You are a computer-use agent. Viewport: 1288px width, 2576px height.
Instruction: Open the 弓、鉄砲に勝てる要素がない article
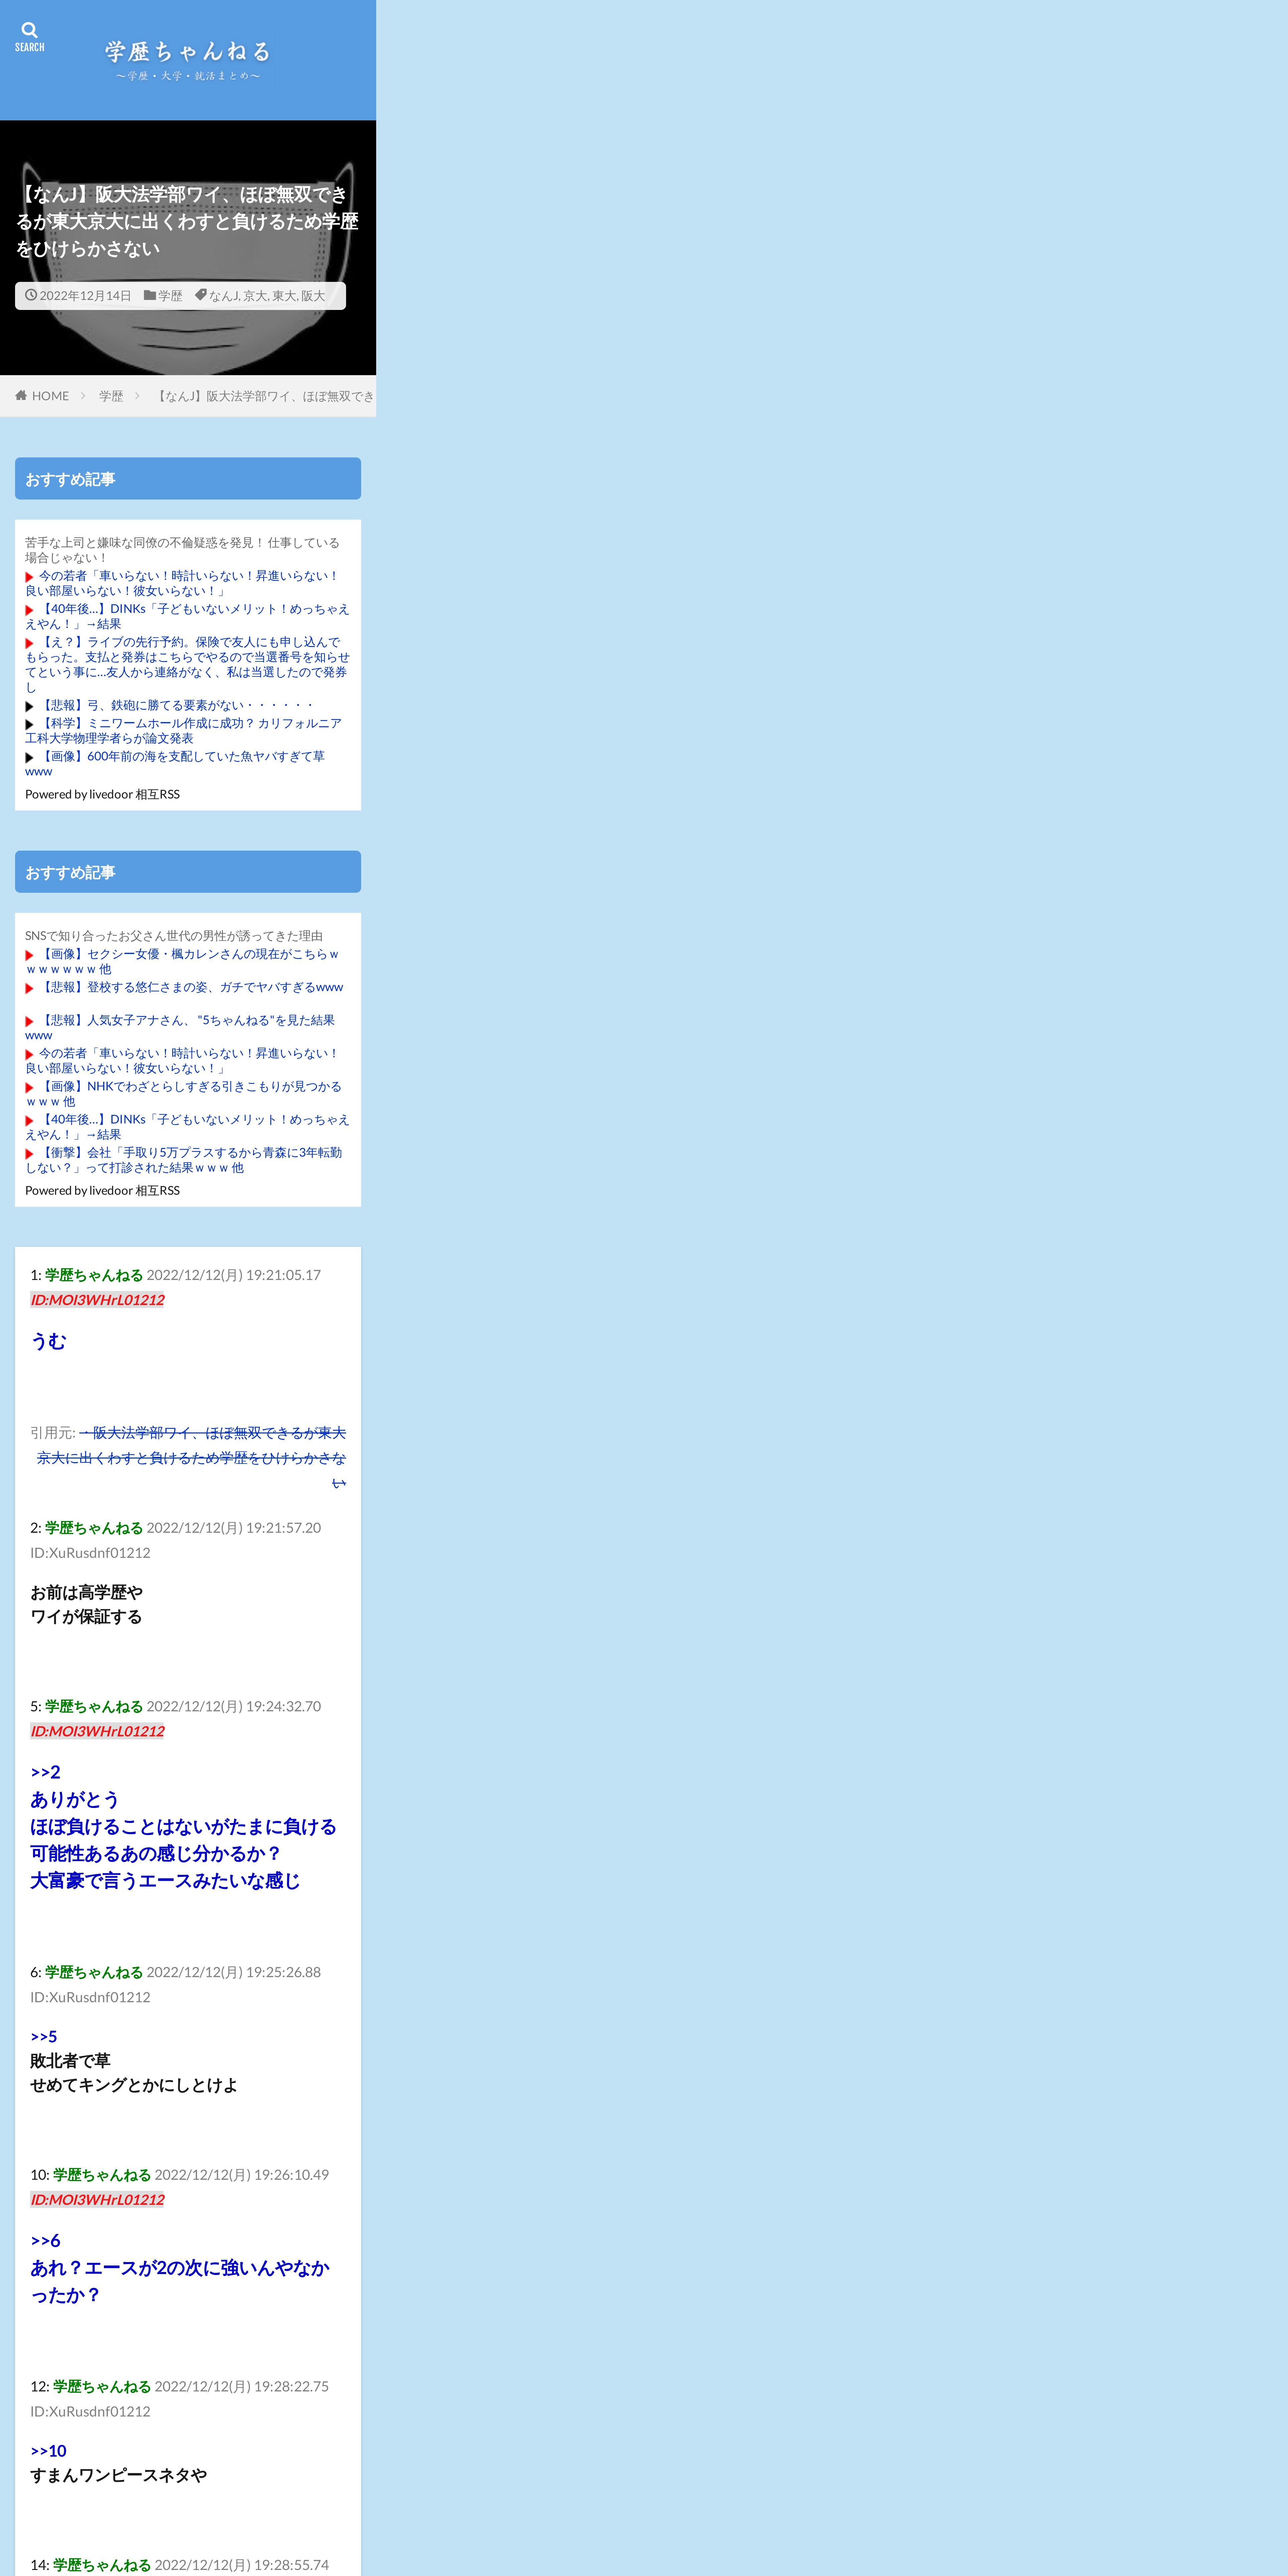click(x=177, y=705)
